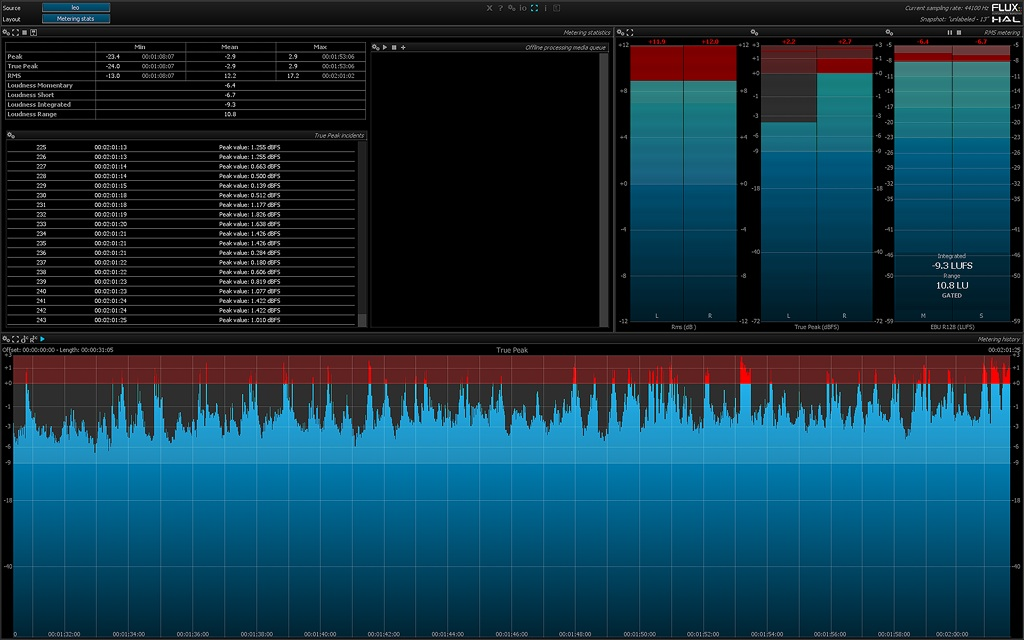The image size is (1024, 640).
Task: Click the True Peak history graph title
Action: coord(512,350)
